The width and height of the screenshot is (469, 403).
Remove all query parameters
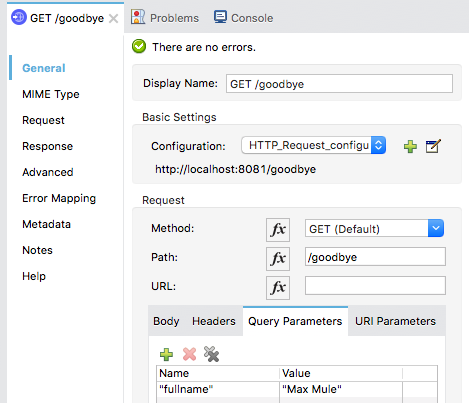click(211, 354)
